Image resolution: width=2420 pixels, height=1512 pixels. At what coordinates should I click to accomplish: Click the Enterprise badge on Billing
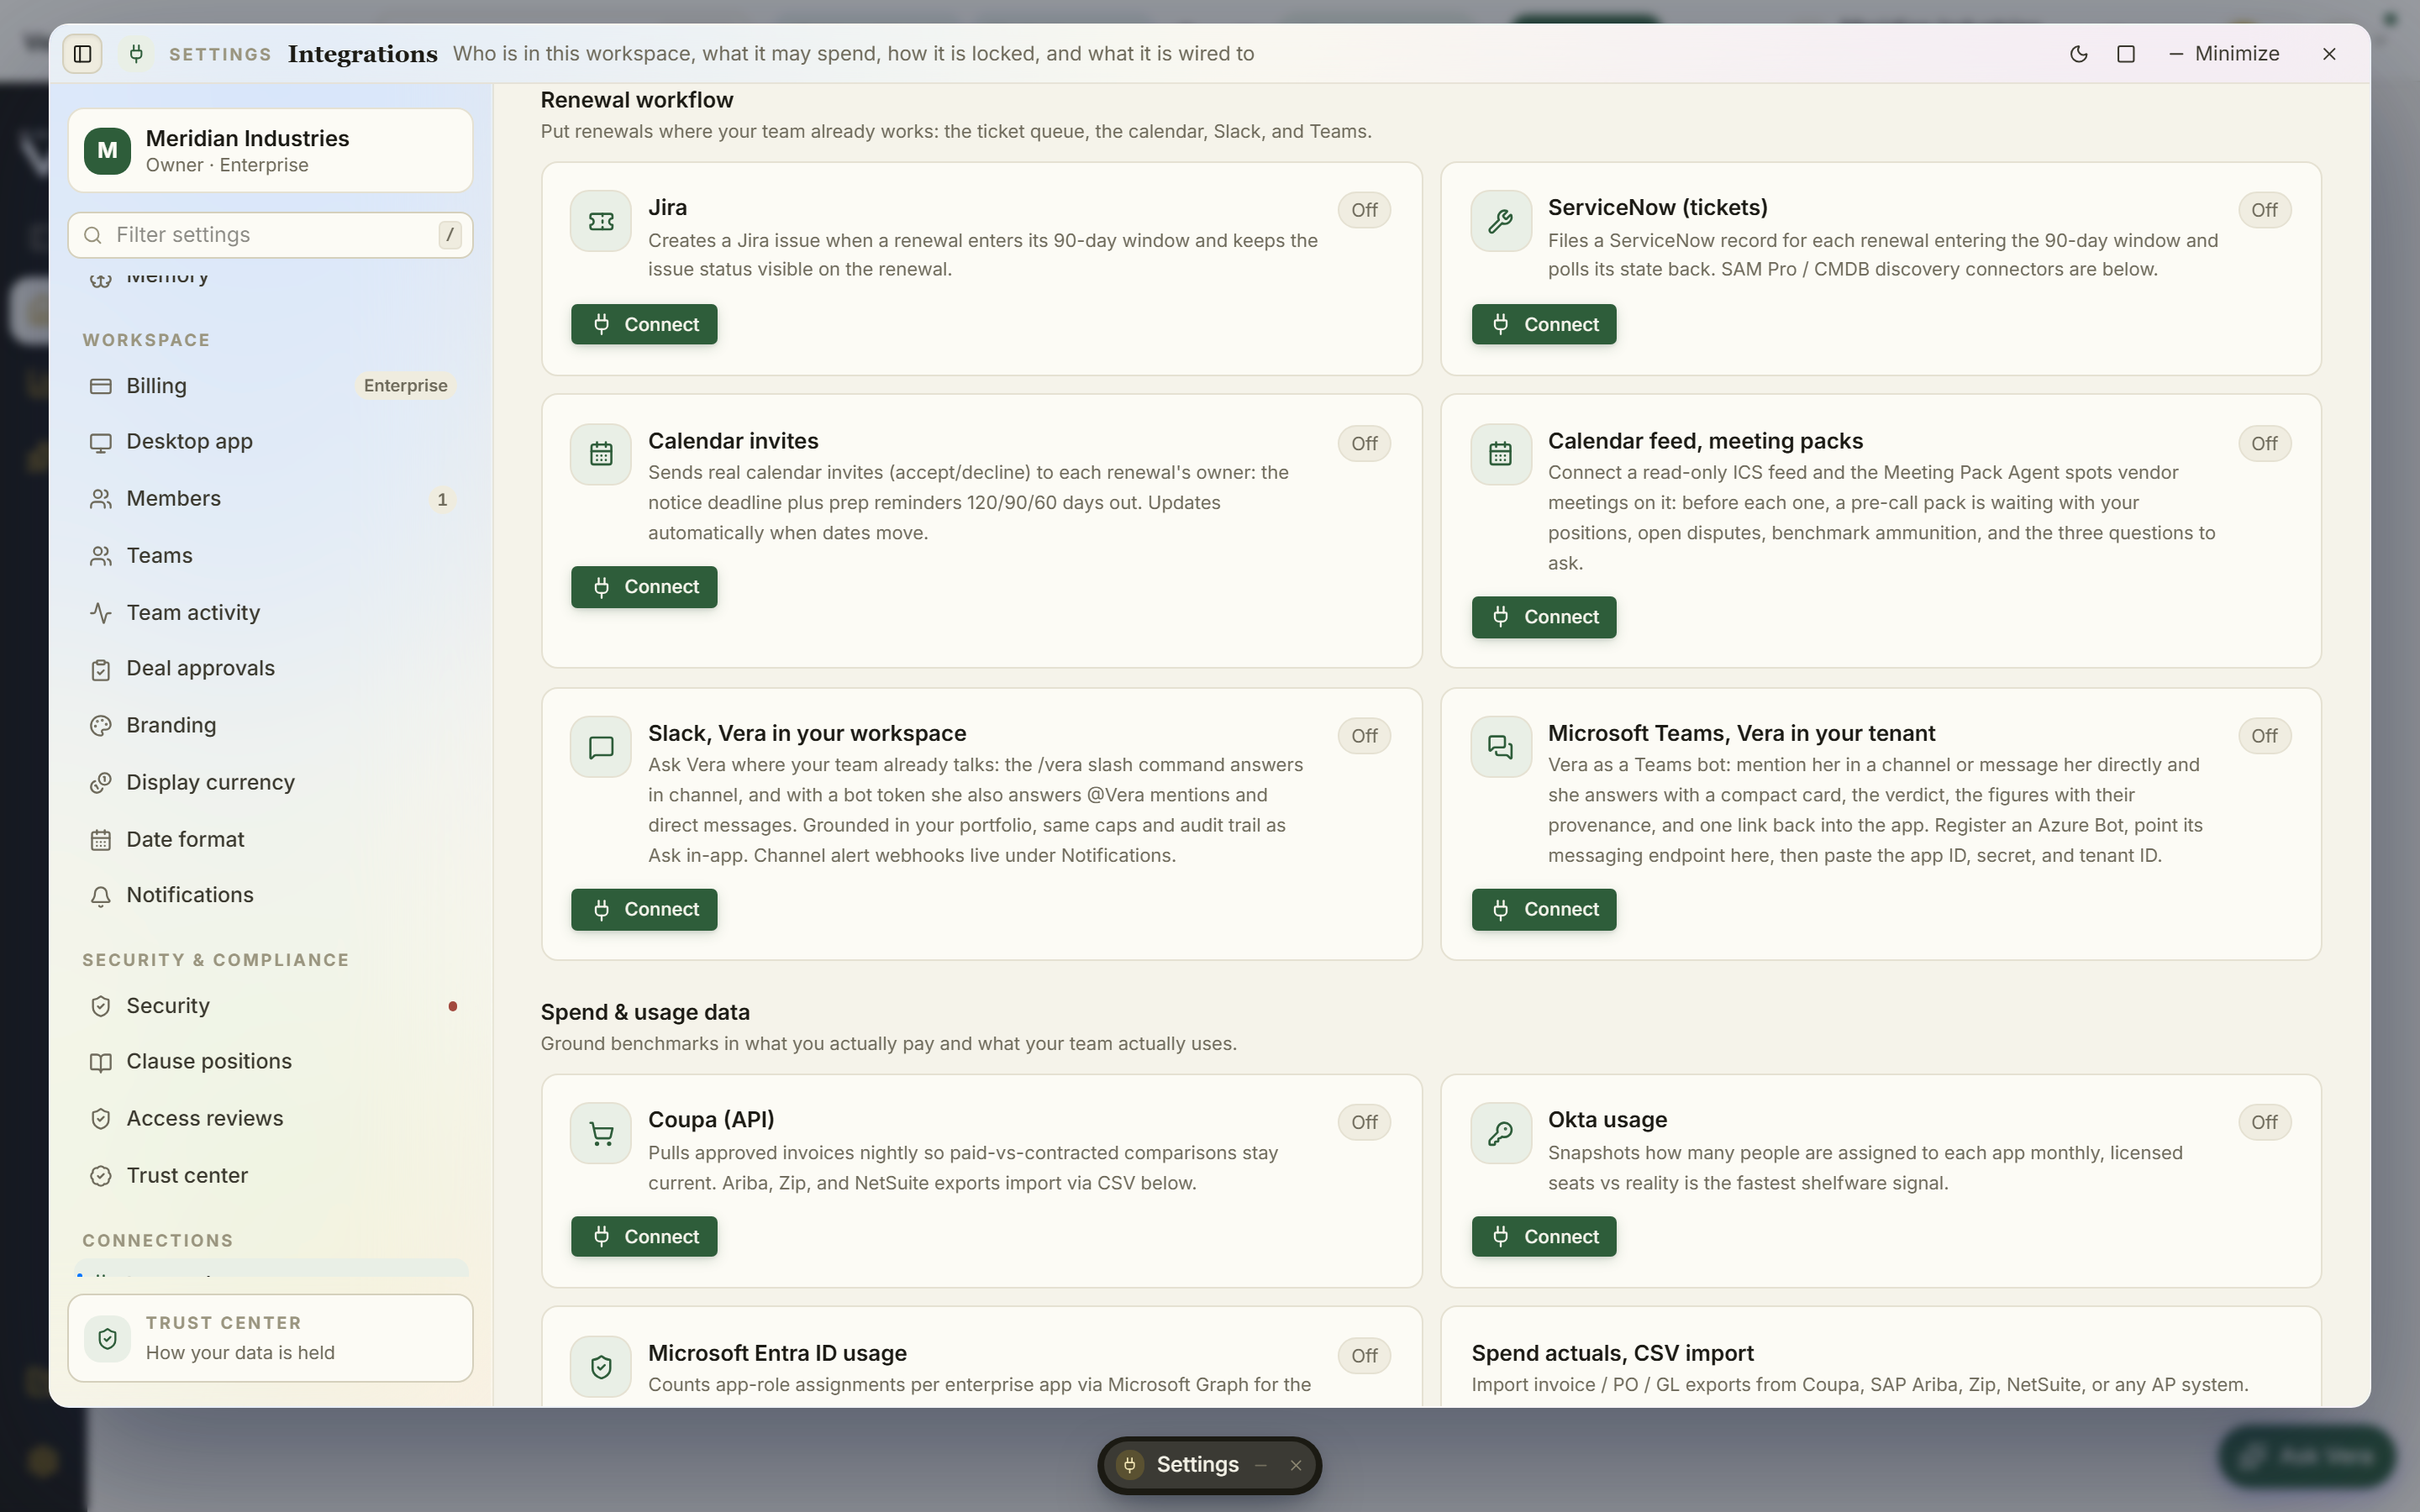pyautogui.click(x=405, y=386)
